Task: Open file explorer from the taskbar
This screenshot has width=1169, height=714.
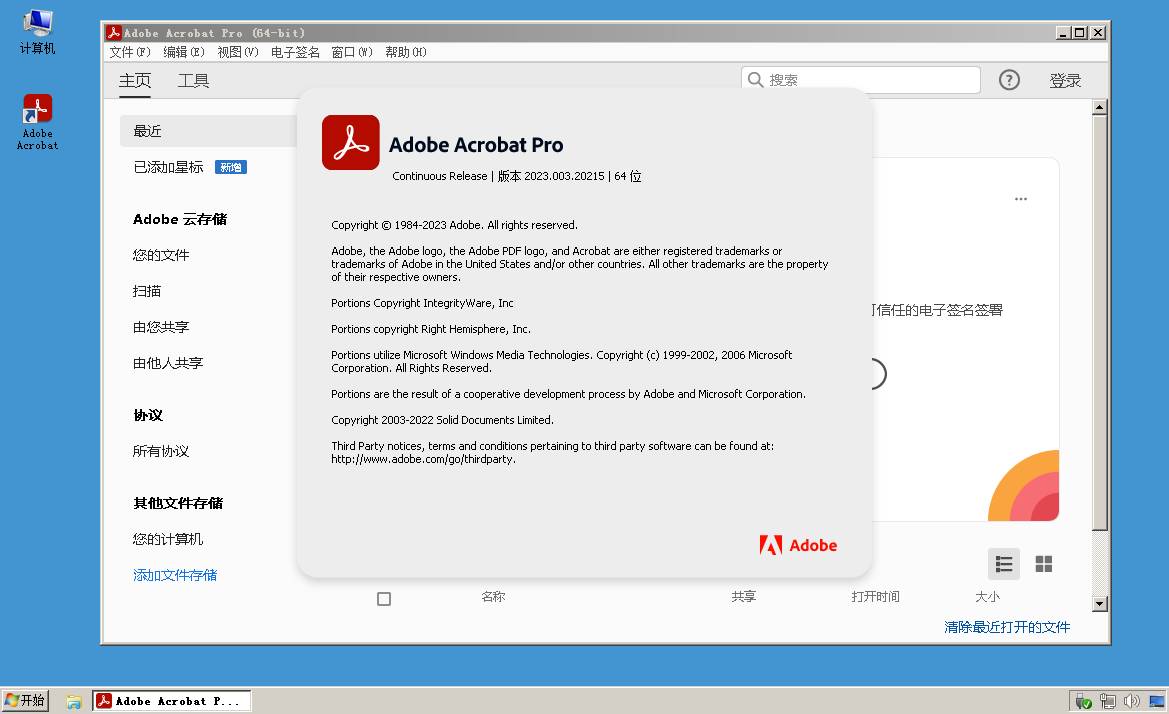Action: coord(73,701)
